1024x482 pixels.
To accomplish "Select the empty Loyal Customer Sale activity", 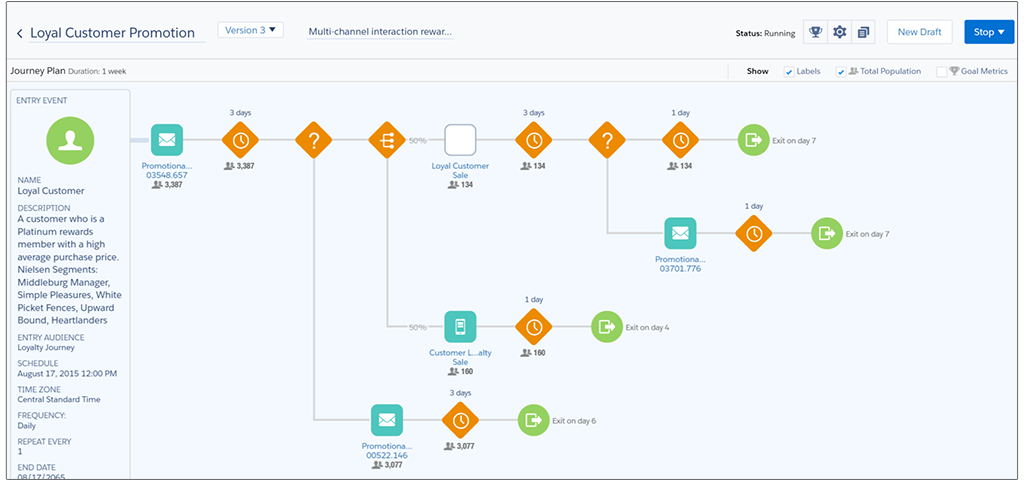I will (x=460, y=140).
